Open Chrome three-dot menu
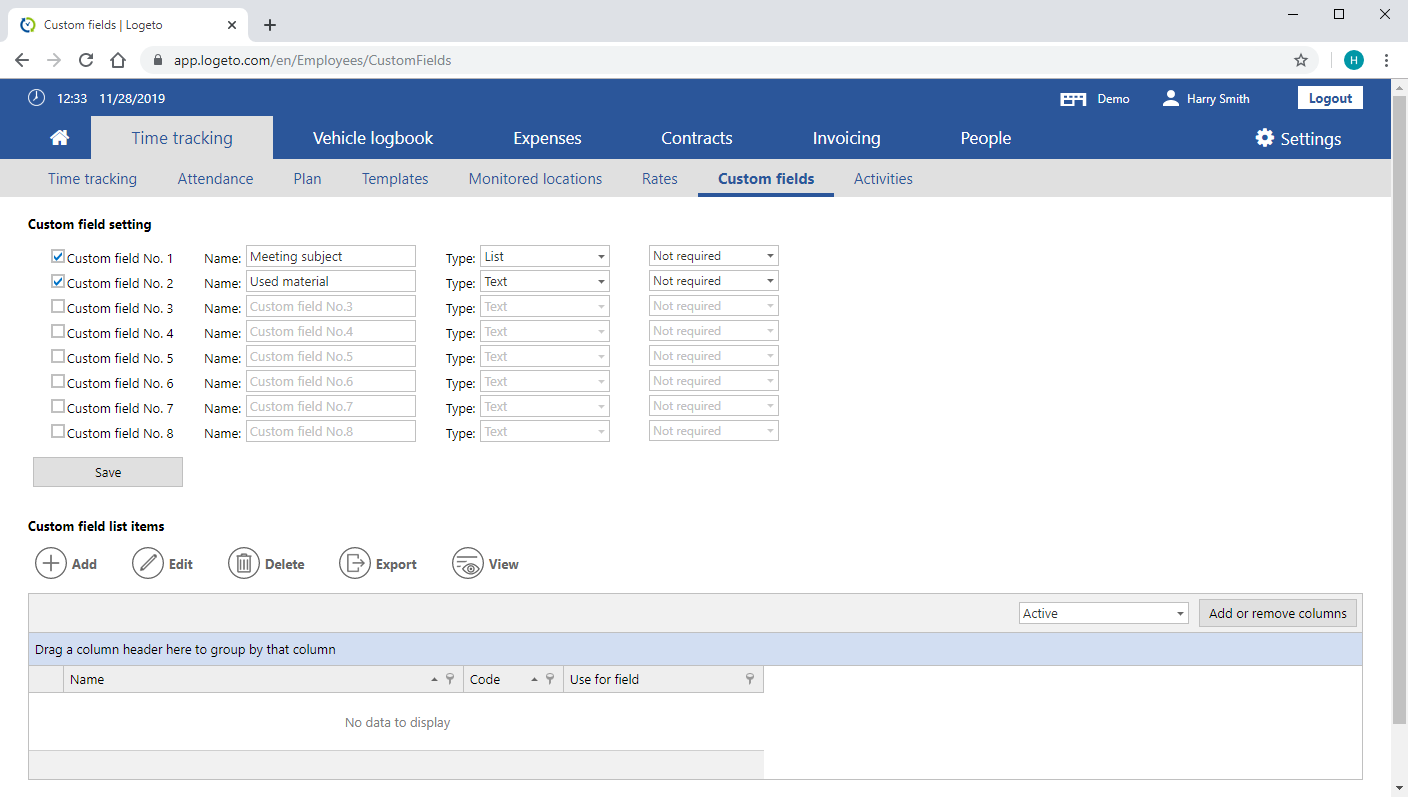Image resolution: width=1408 pixels, height=797 pixels. (1386, 60)
